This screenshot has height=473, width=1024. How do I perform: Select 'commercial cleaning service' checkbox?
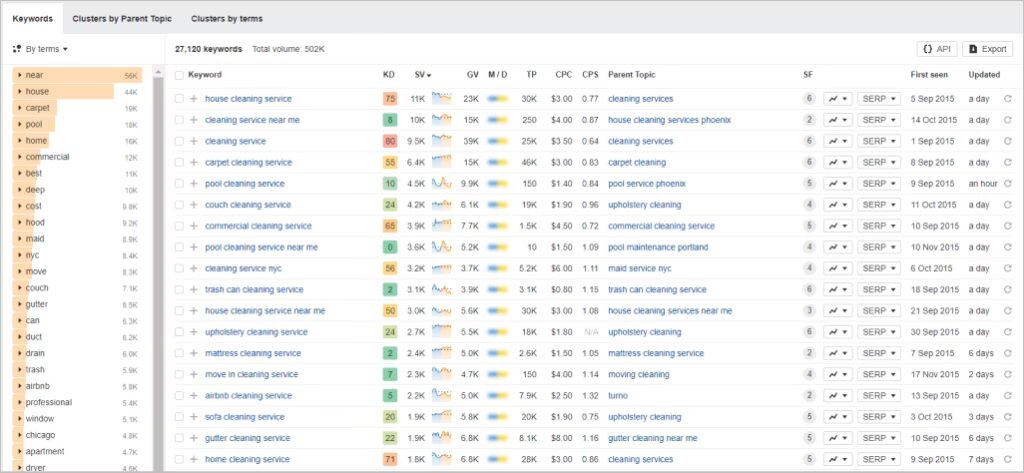[x=179, y=226]
